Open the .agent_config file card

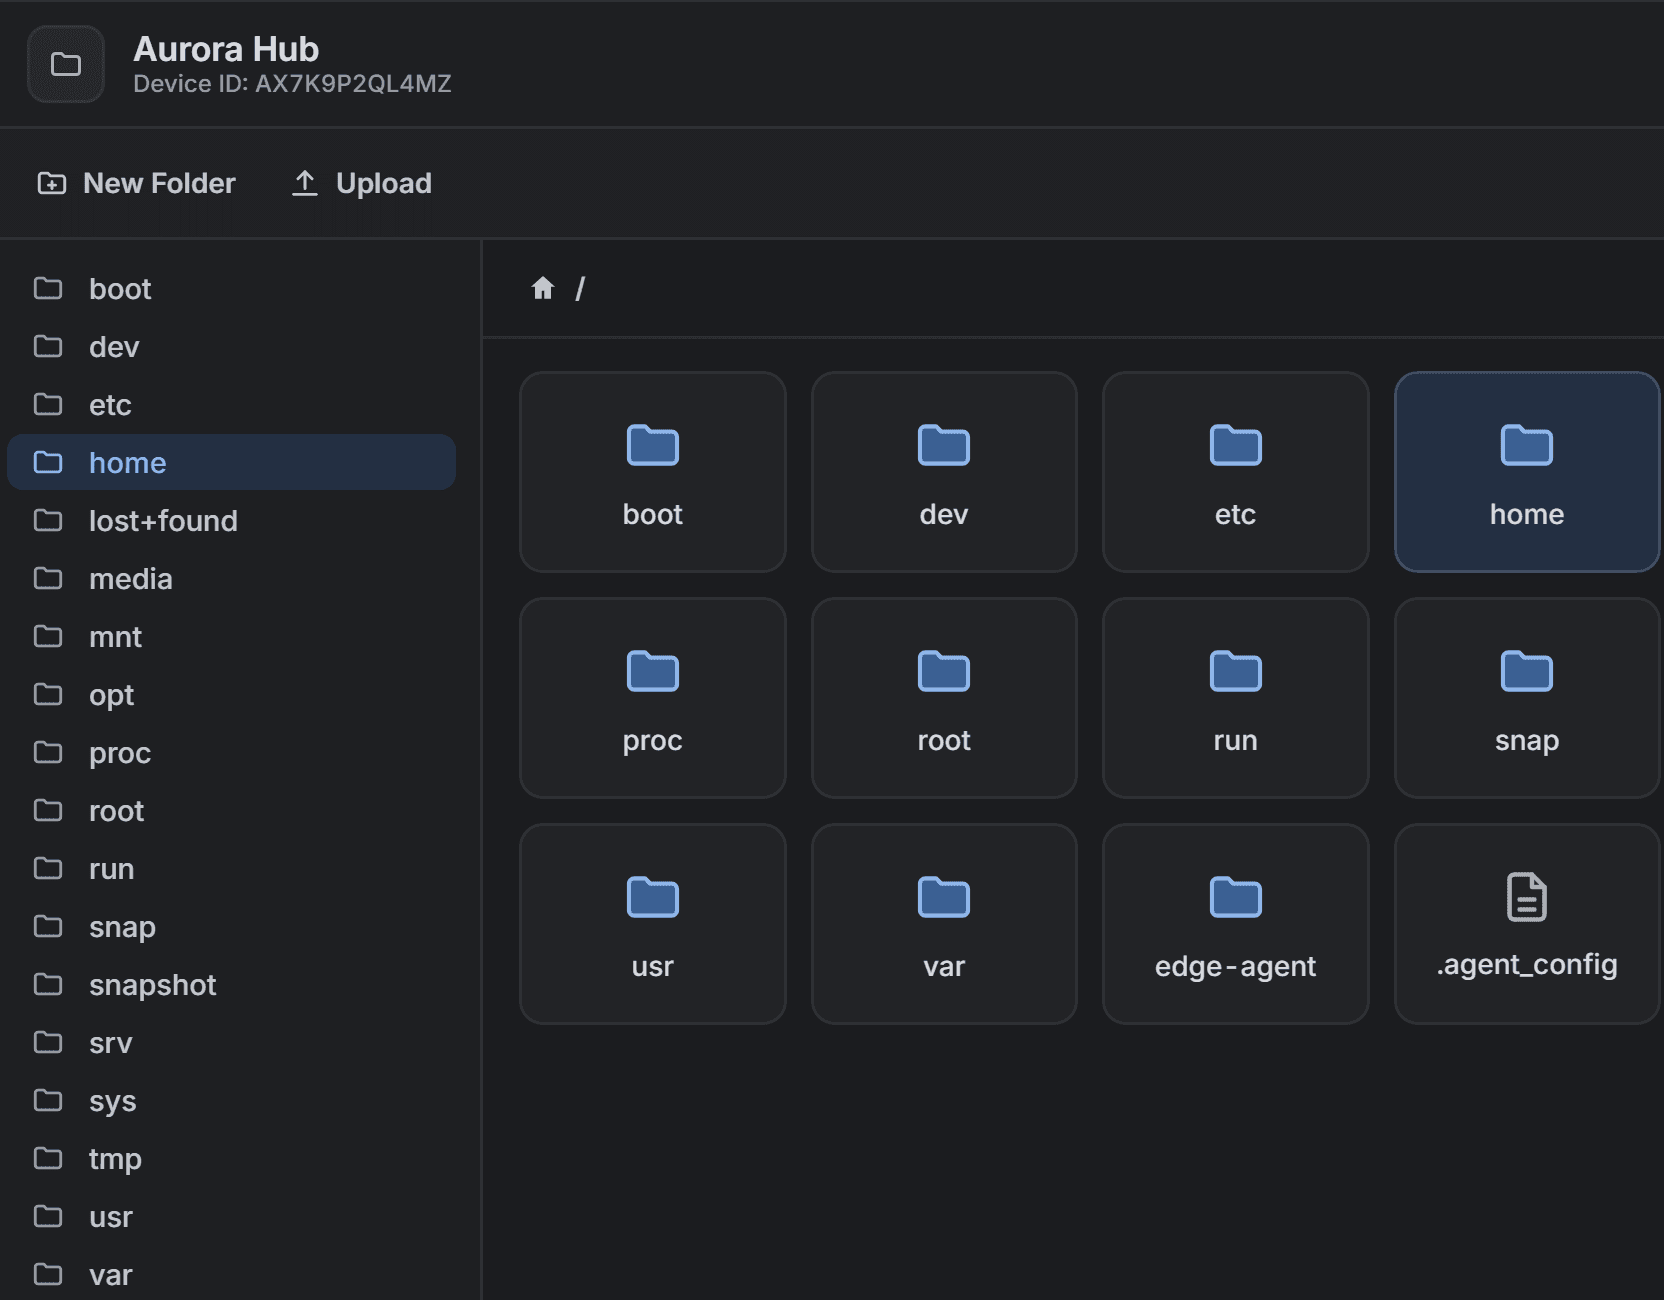pyautogui.click(x=1527, y=924)
